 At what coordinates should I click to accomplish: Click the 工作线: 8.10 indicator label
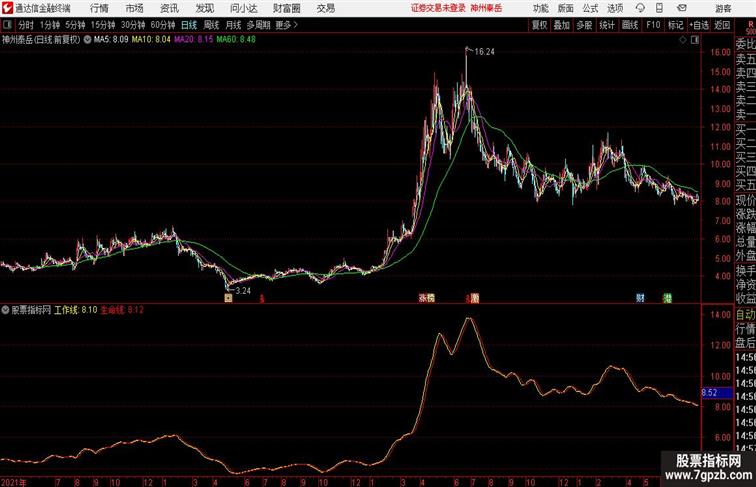pyautogui.click(x=75, y=310)
